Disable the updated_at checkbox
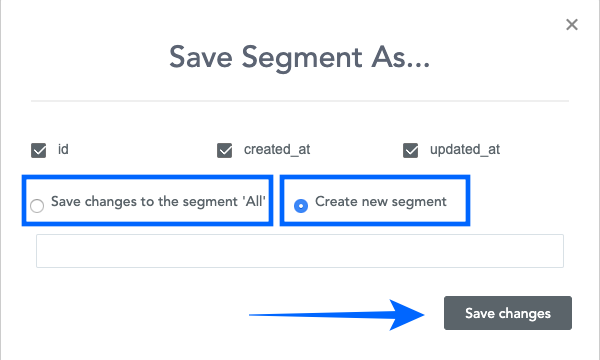600x360 pixels. point(411,150)
